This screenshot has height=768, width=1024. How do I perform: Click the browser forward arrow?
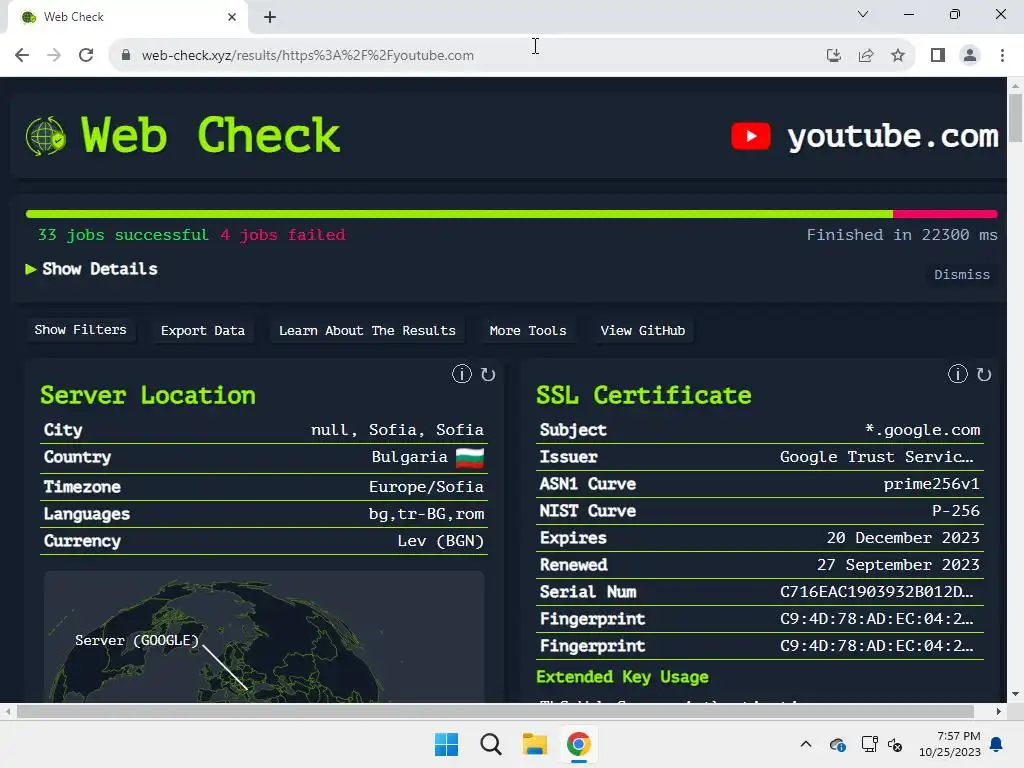[54, 55]
